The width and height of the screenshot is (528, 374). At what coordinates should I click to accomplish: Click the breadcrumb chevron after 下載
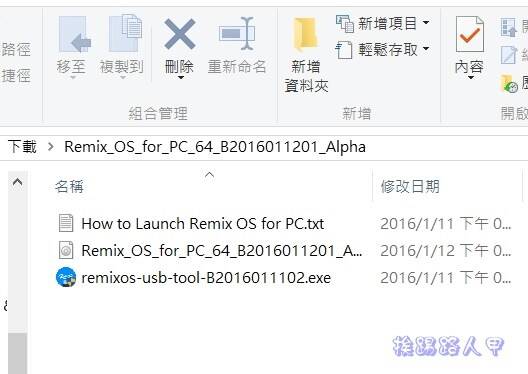(51, 147)
